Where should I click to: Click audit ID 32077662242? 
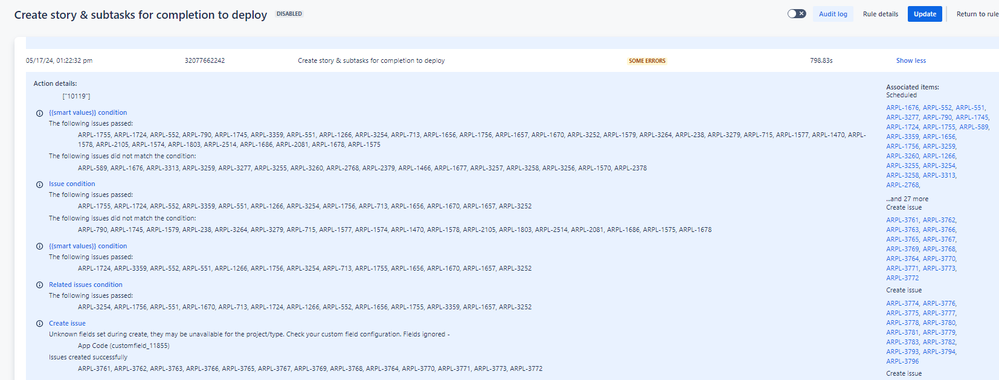pos(205,61)
